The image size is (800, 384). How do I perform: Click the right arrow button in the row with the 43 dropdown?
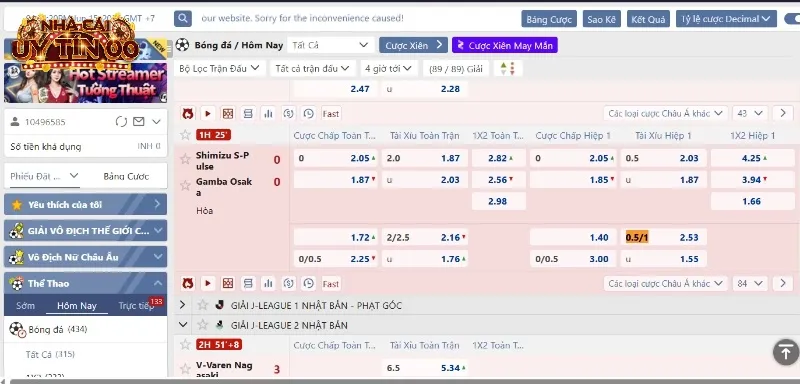click(x=783, y=113)
